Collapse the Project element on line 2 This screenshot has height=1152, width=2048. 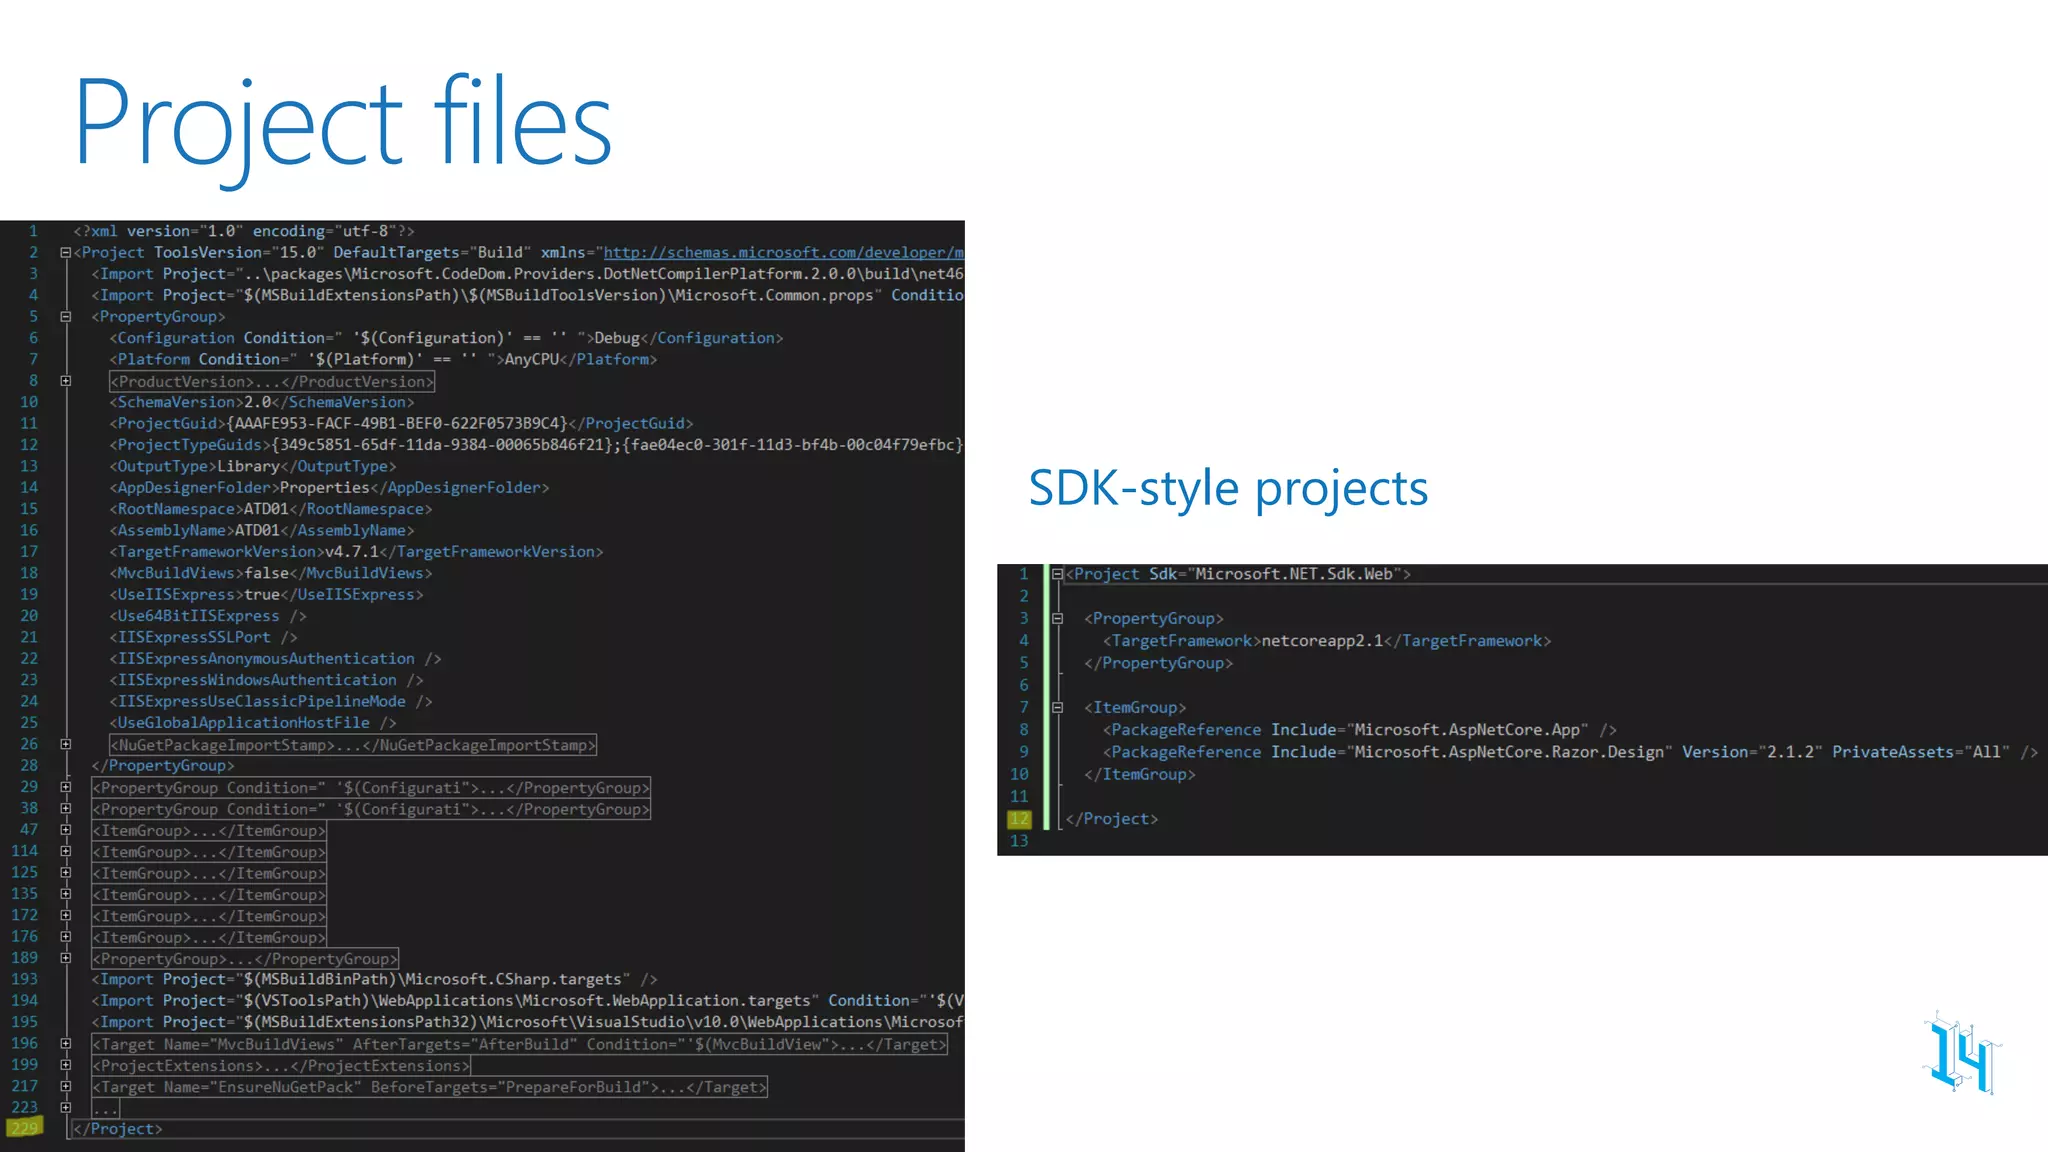(x=65, y=253)
